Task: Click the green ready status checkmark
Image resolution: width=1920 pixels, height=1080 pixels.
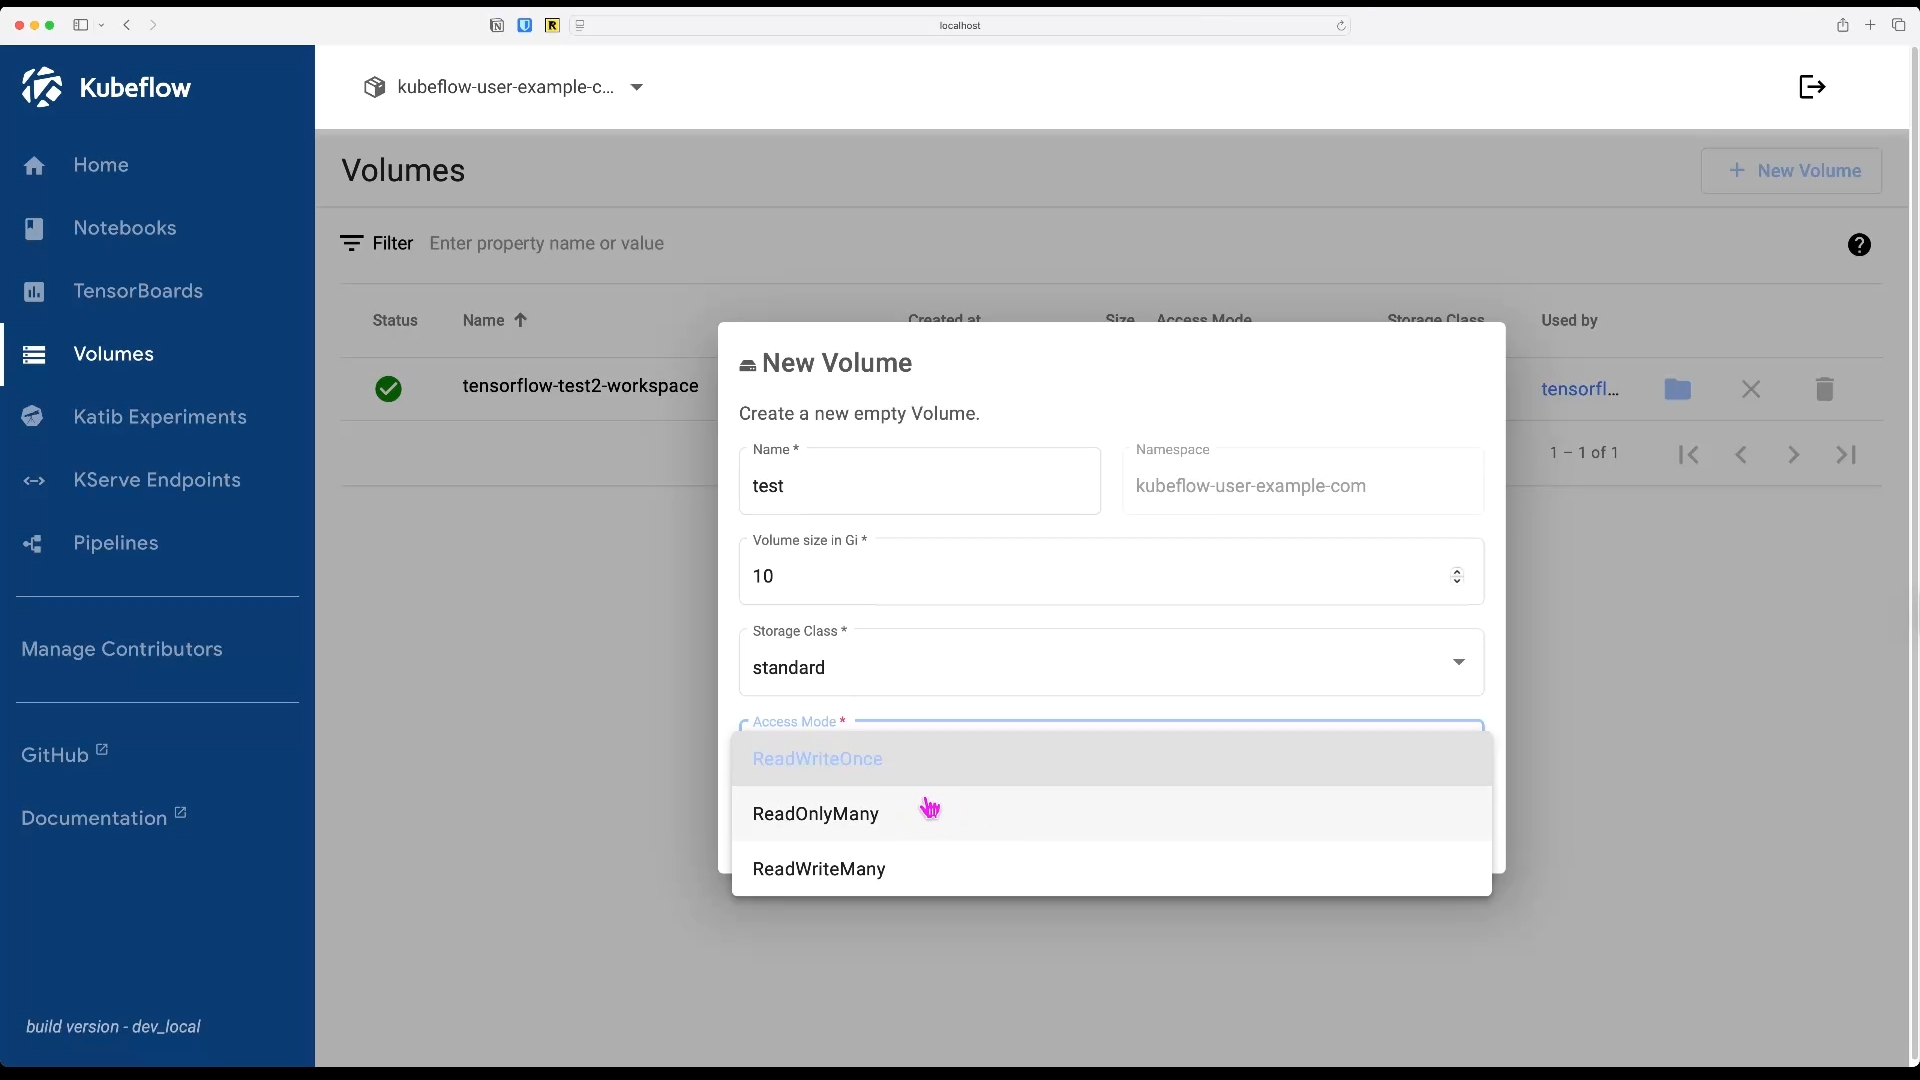Action: (x=388, y=389)
